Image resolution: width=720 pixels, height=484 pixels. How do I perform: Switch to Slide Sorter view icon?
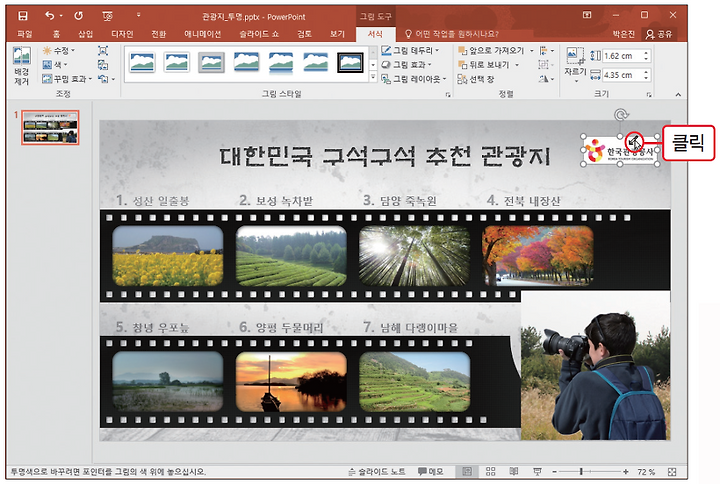[x=490, y=472]
